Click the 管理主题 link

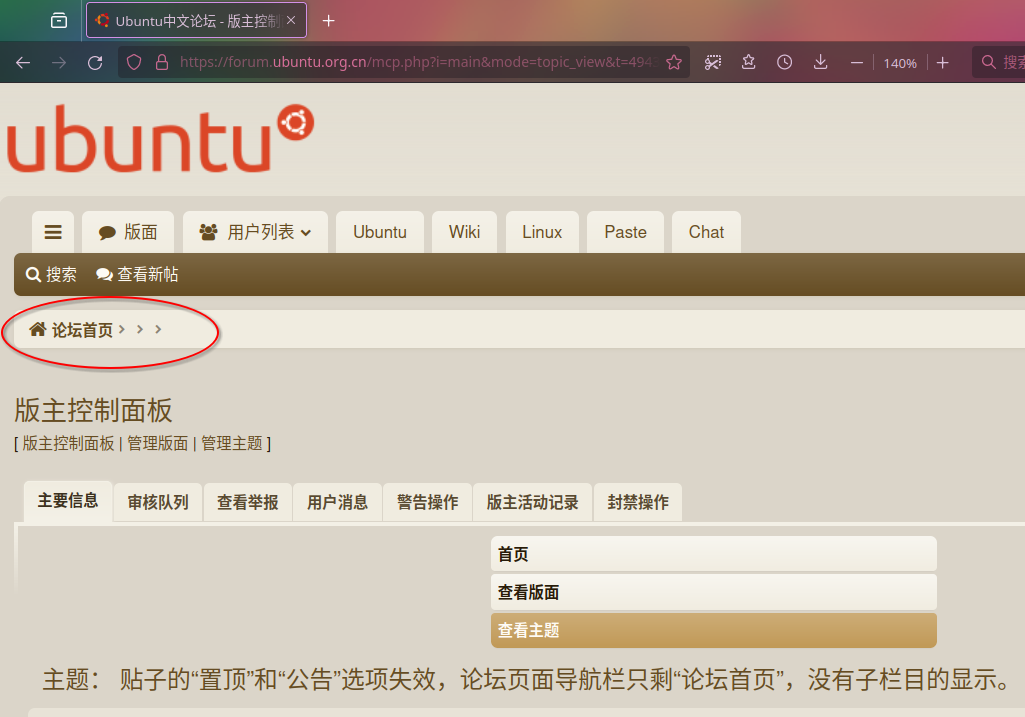(x=231, y=444)
